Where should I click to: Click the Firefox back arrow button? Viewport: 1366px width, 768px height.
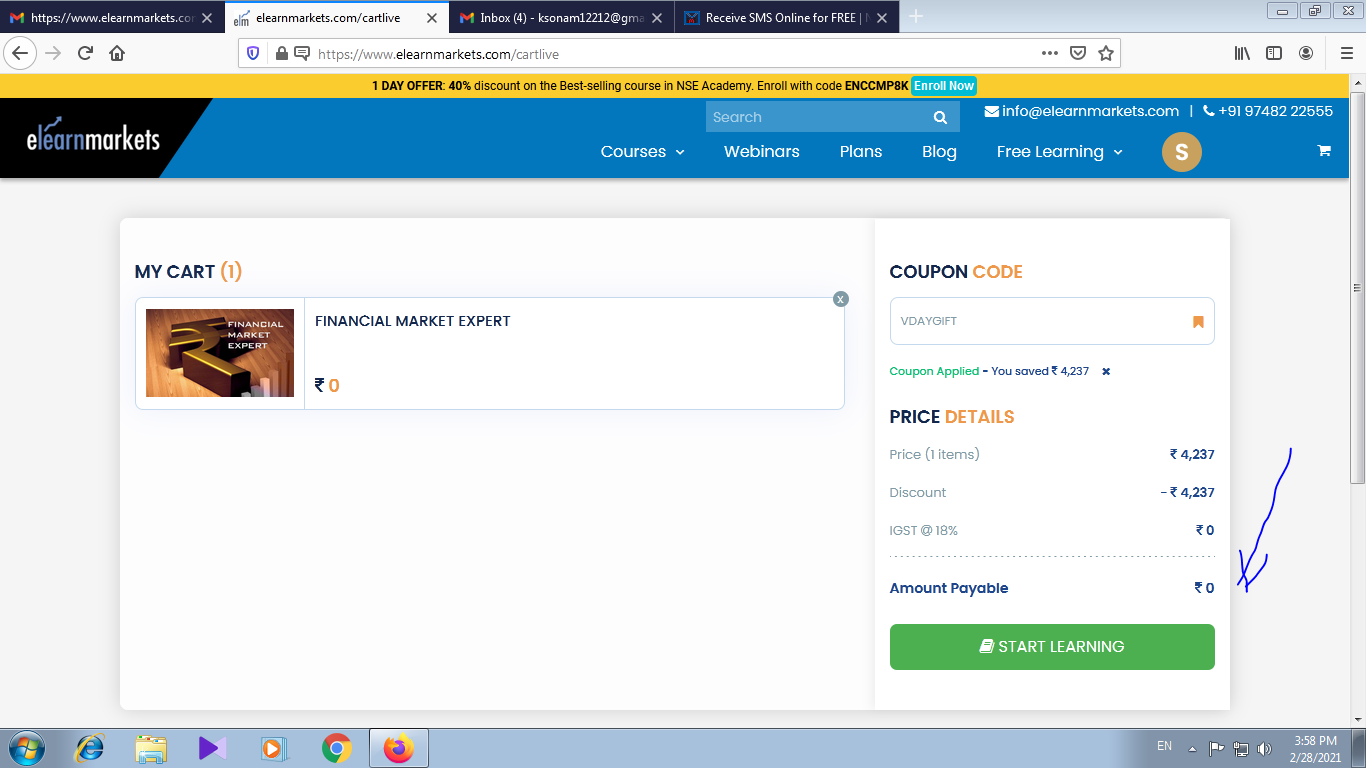(x=20, y=53)
